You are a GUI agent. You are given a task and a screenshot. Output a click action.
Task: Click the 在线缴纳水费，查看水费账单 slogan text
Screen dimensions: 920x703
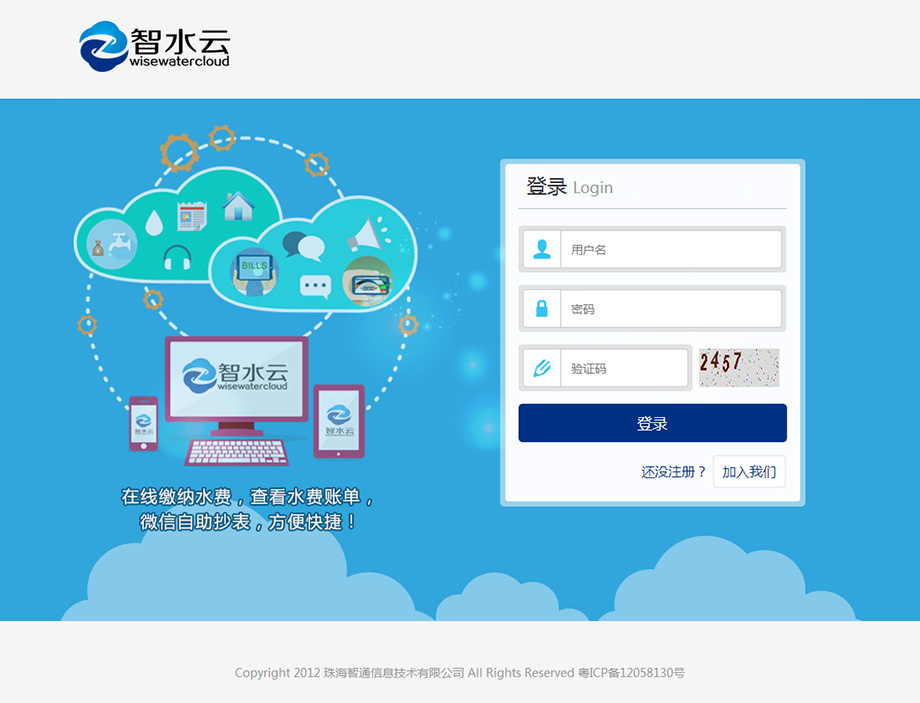[246, 497]
